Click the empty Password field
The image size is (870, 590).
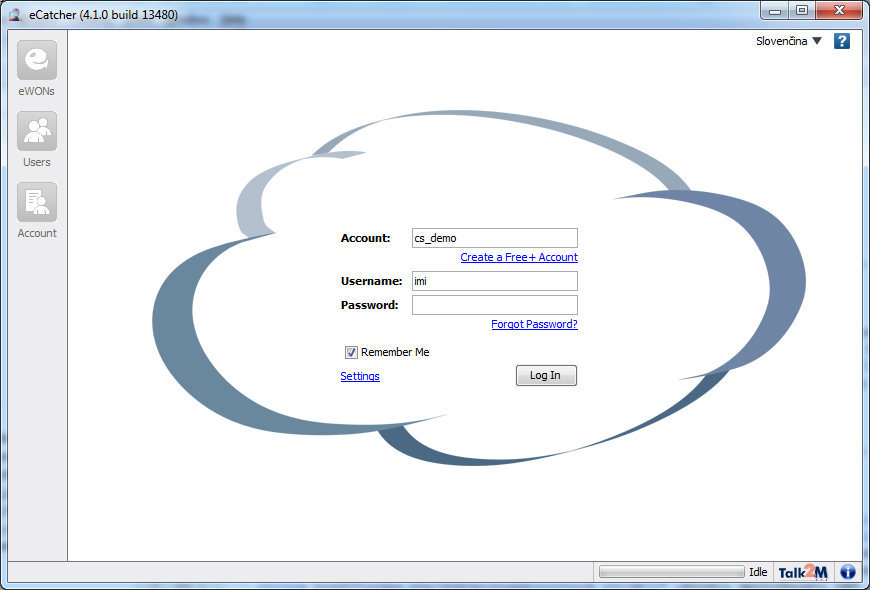pyautogui.click(x=495, y=305)
